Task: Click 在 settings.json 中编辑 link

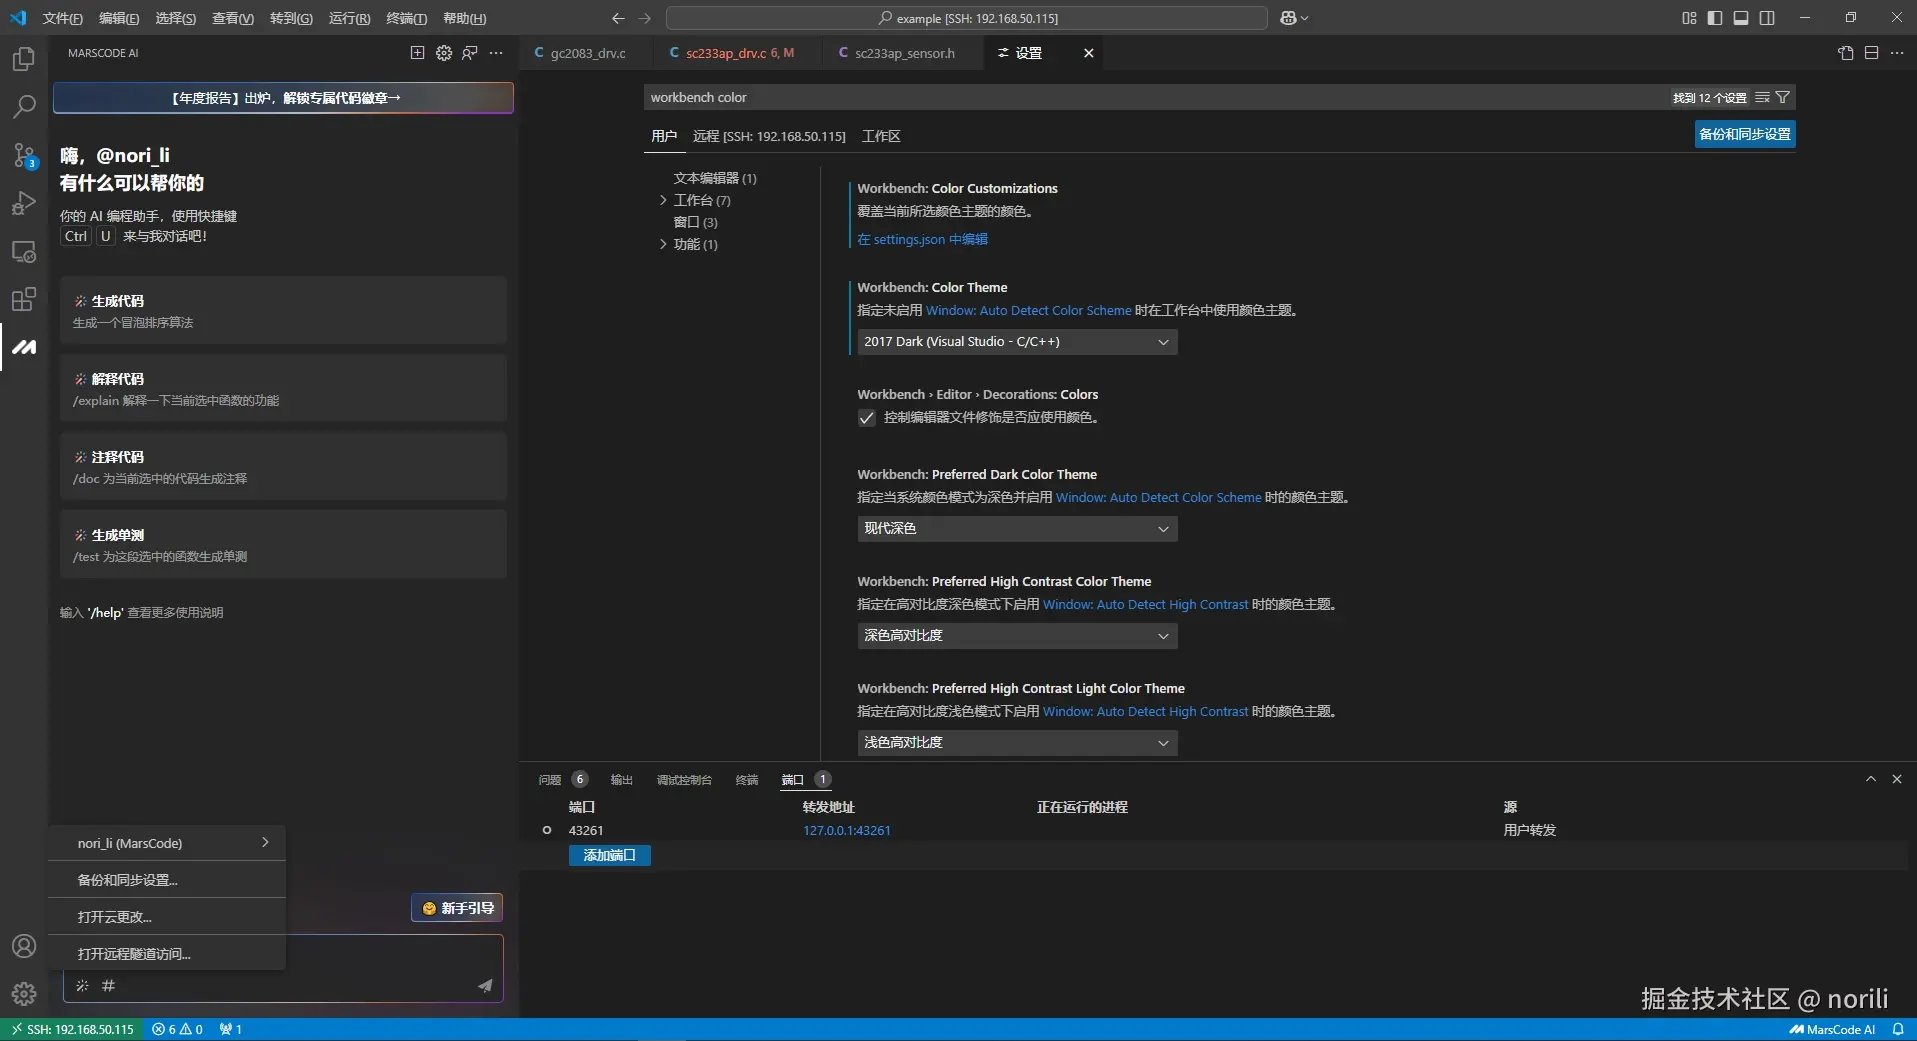Action: pos(922,239)
